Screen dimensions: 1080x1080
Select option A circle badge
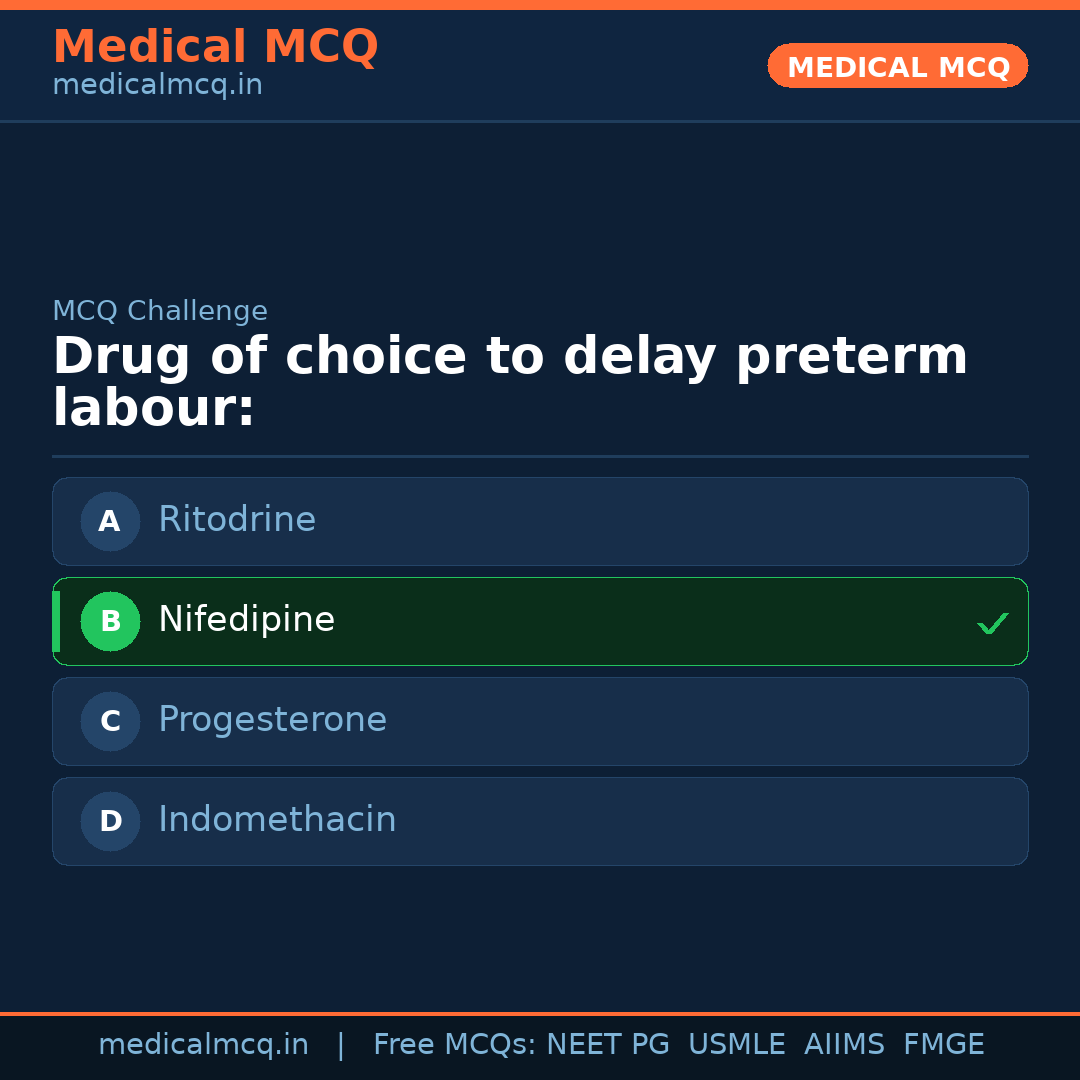point(110,521)
